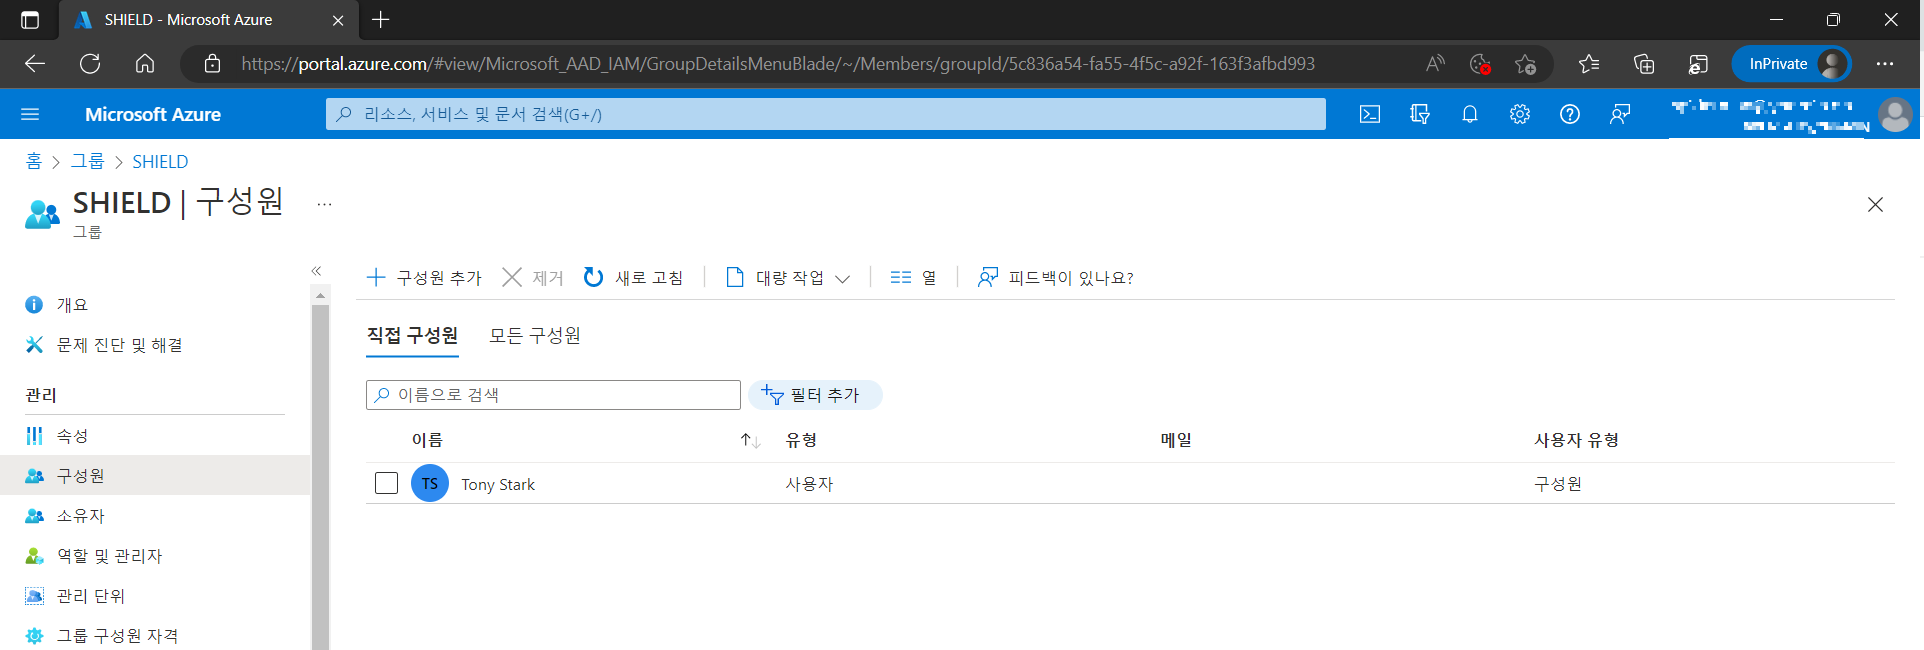The image size is (1924, 650).
Task: Open the 열 column chooser
Action: coord(913,278)
